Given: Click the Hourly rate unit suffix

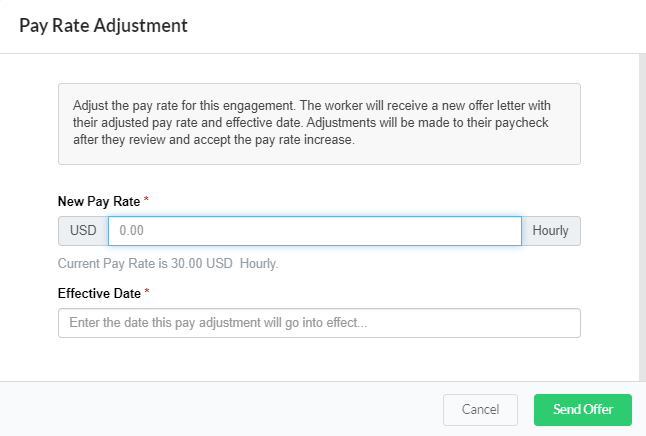Looking at the screenshot, I should click(x=550, y=231).
